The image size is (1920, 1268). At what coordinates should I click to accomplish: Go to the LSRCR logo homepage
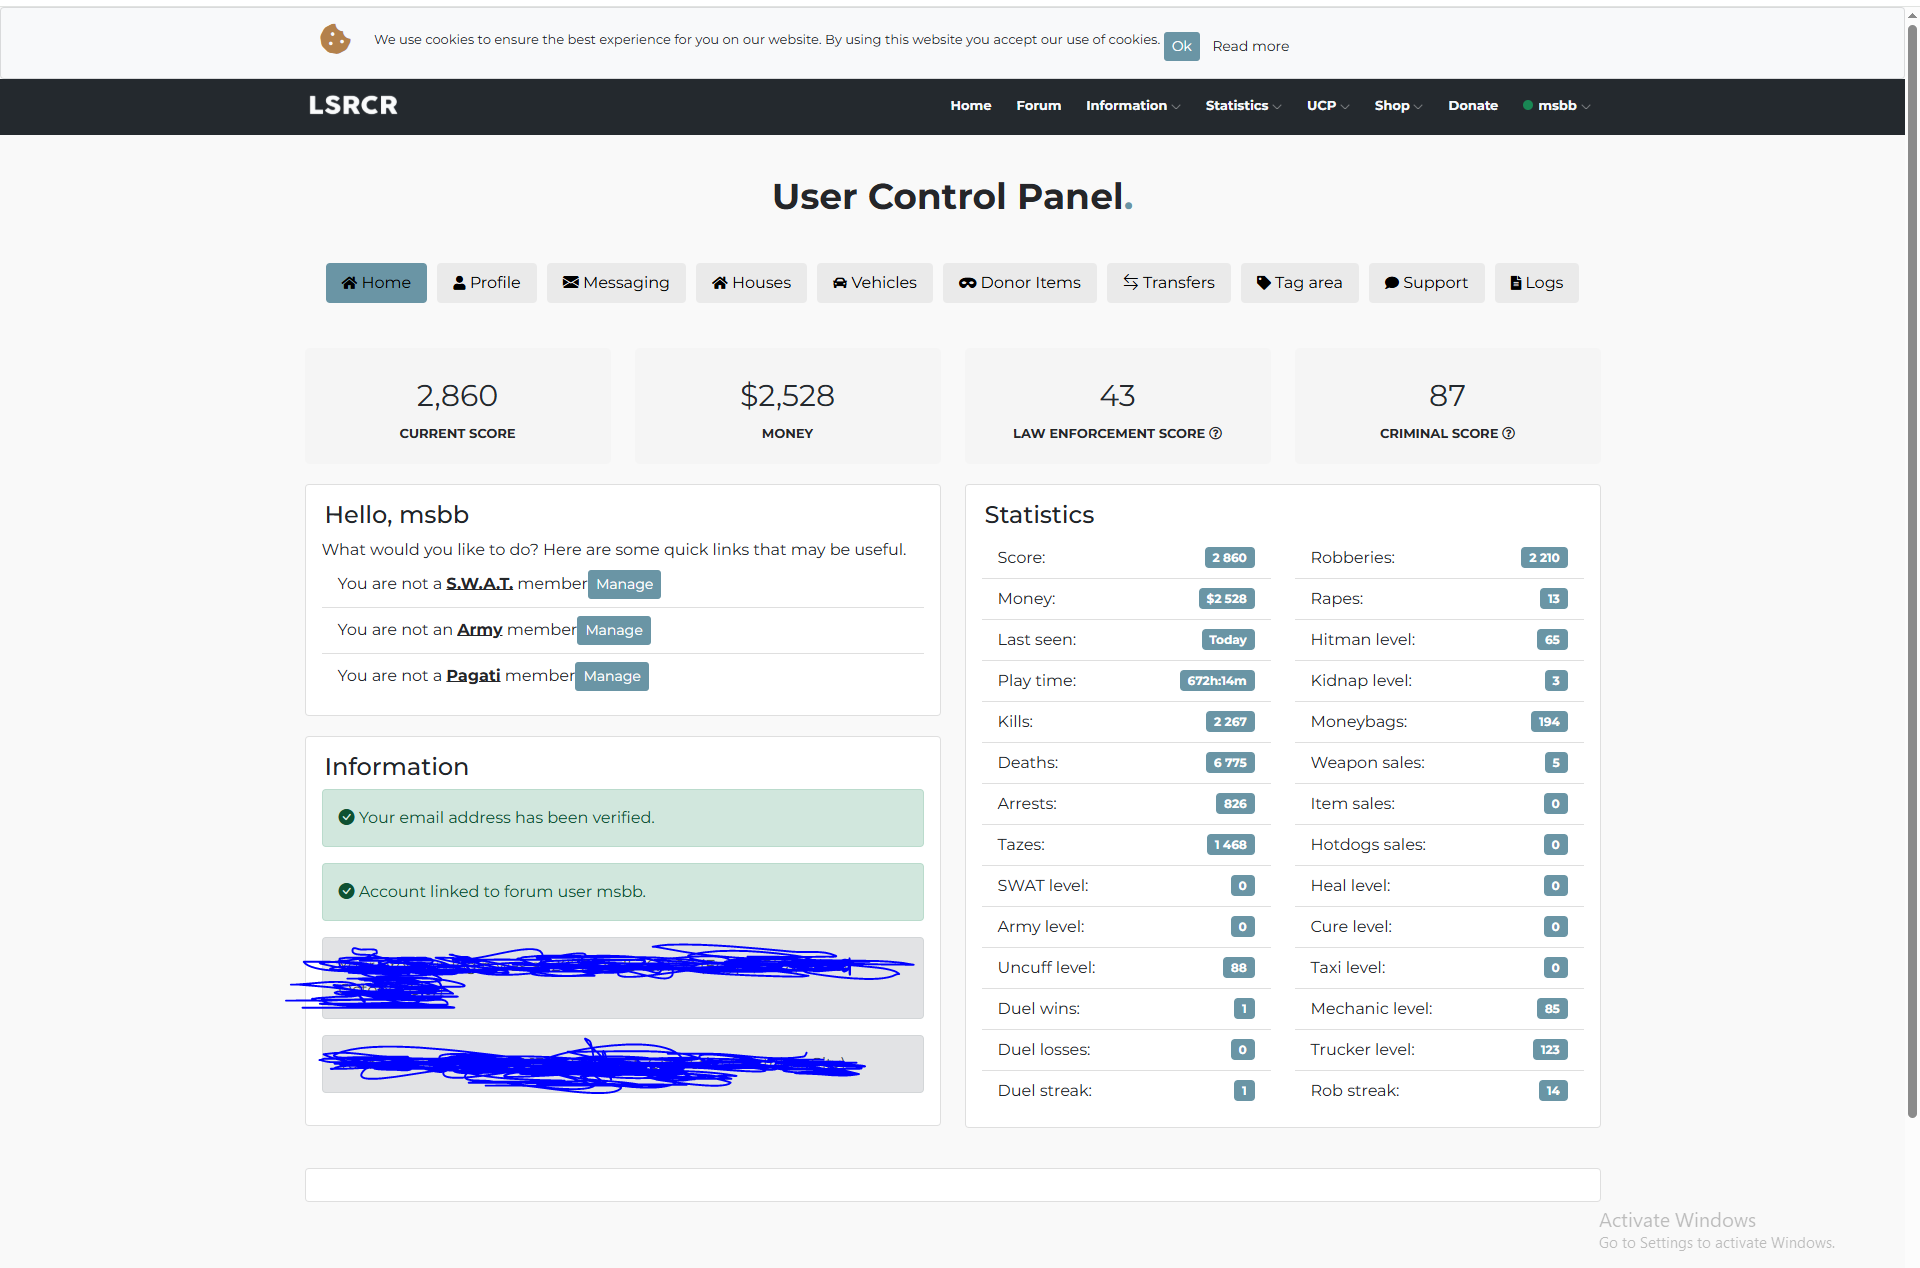353,105
